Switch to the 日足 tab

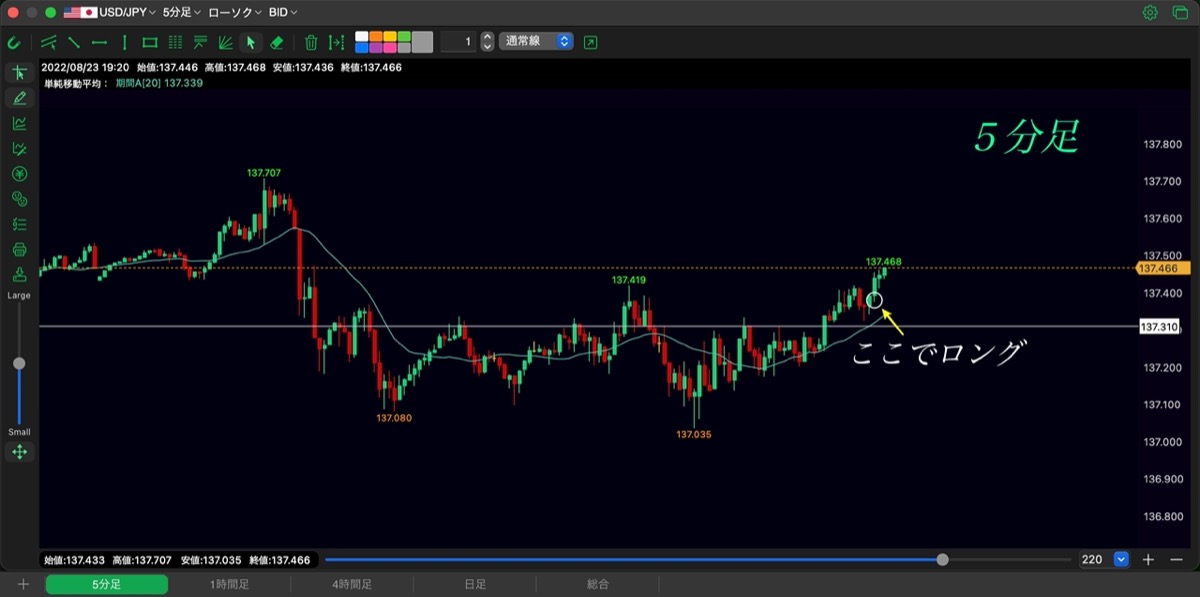pos(475,584)
